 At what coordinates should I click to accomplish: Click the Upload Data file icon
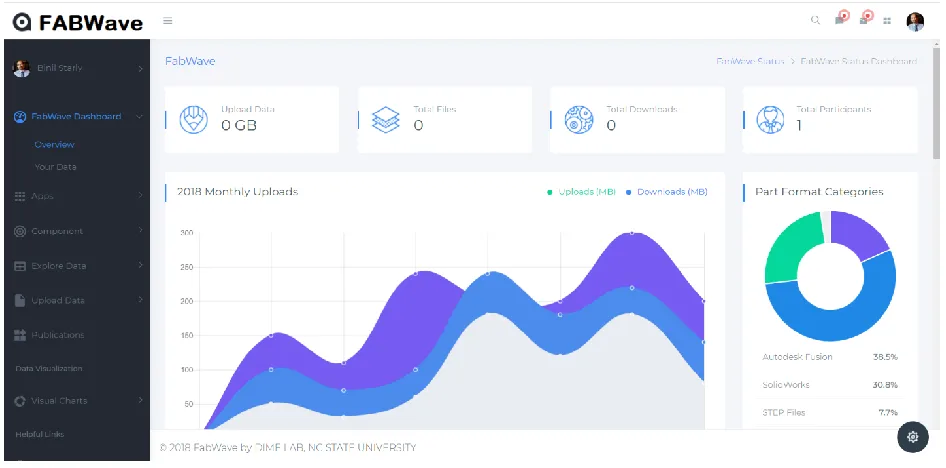[20, 300]
